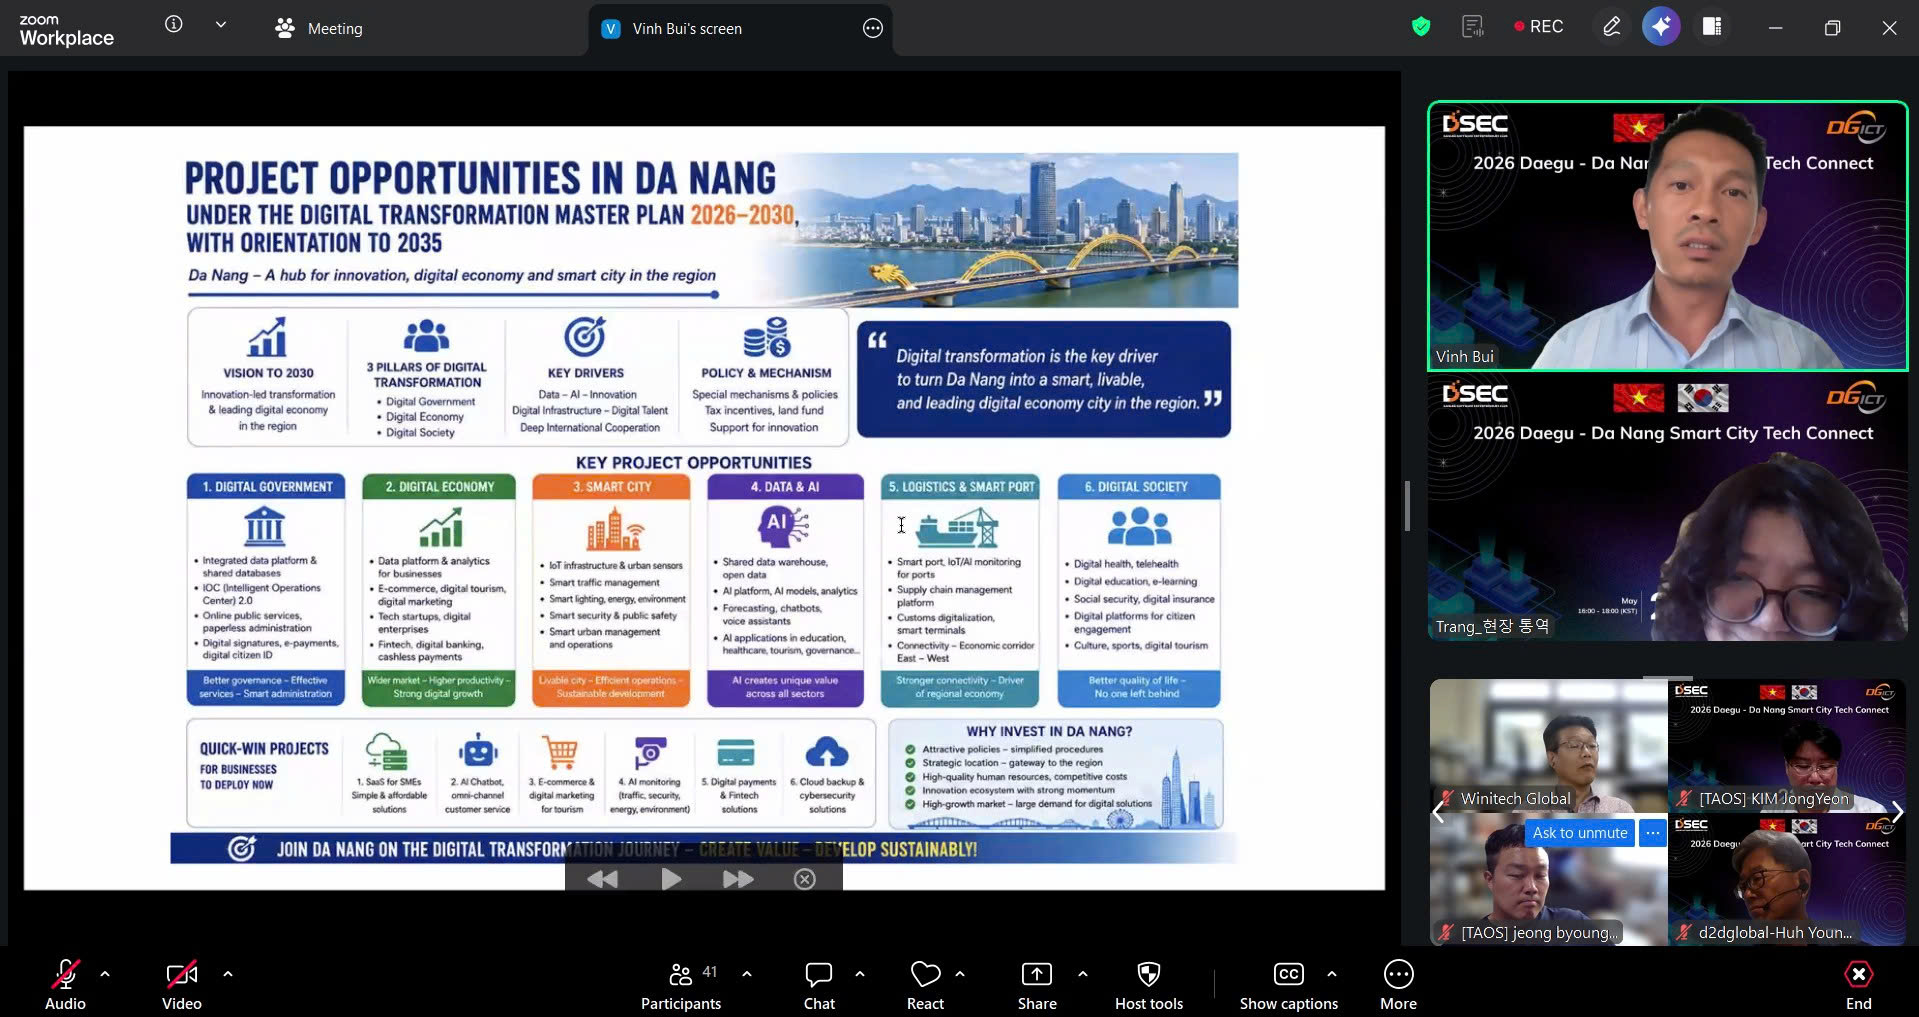Select the Winitech Global video tile
This screenshot has height=1017, width=1919.
[1548, 745]
